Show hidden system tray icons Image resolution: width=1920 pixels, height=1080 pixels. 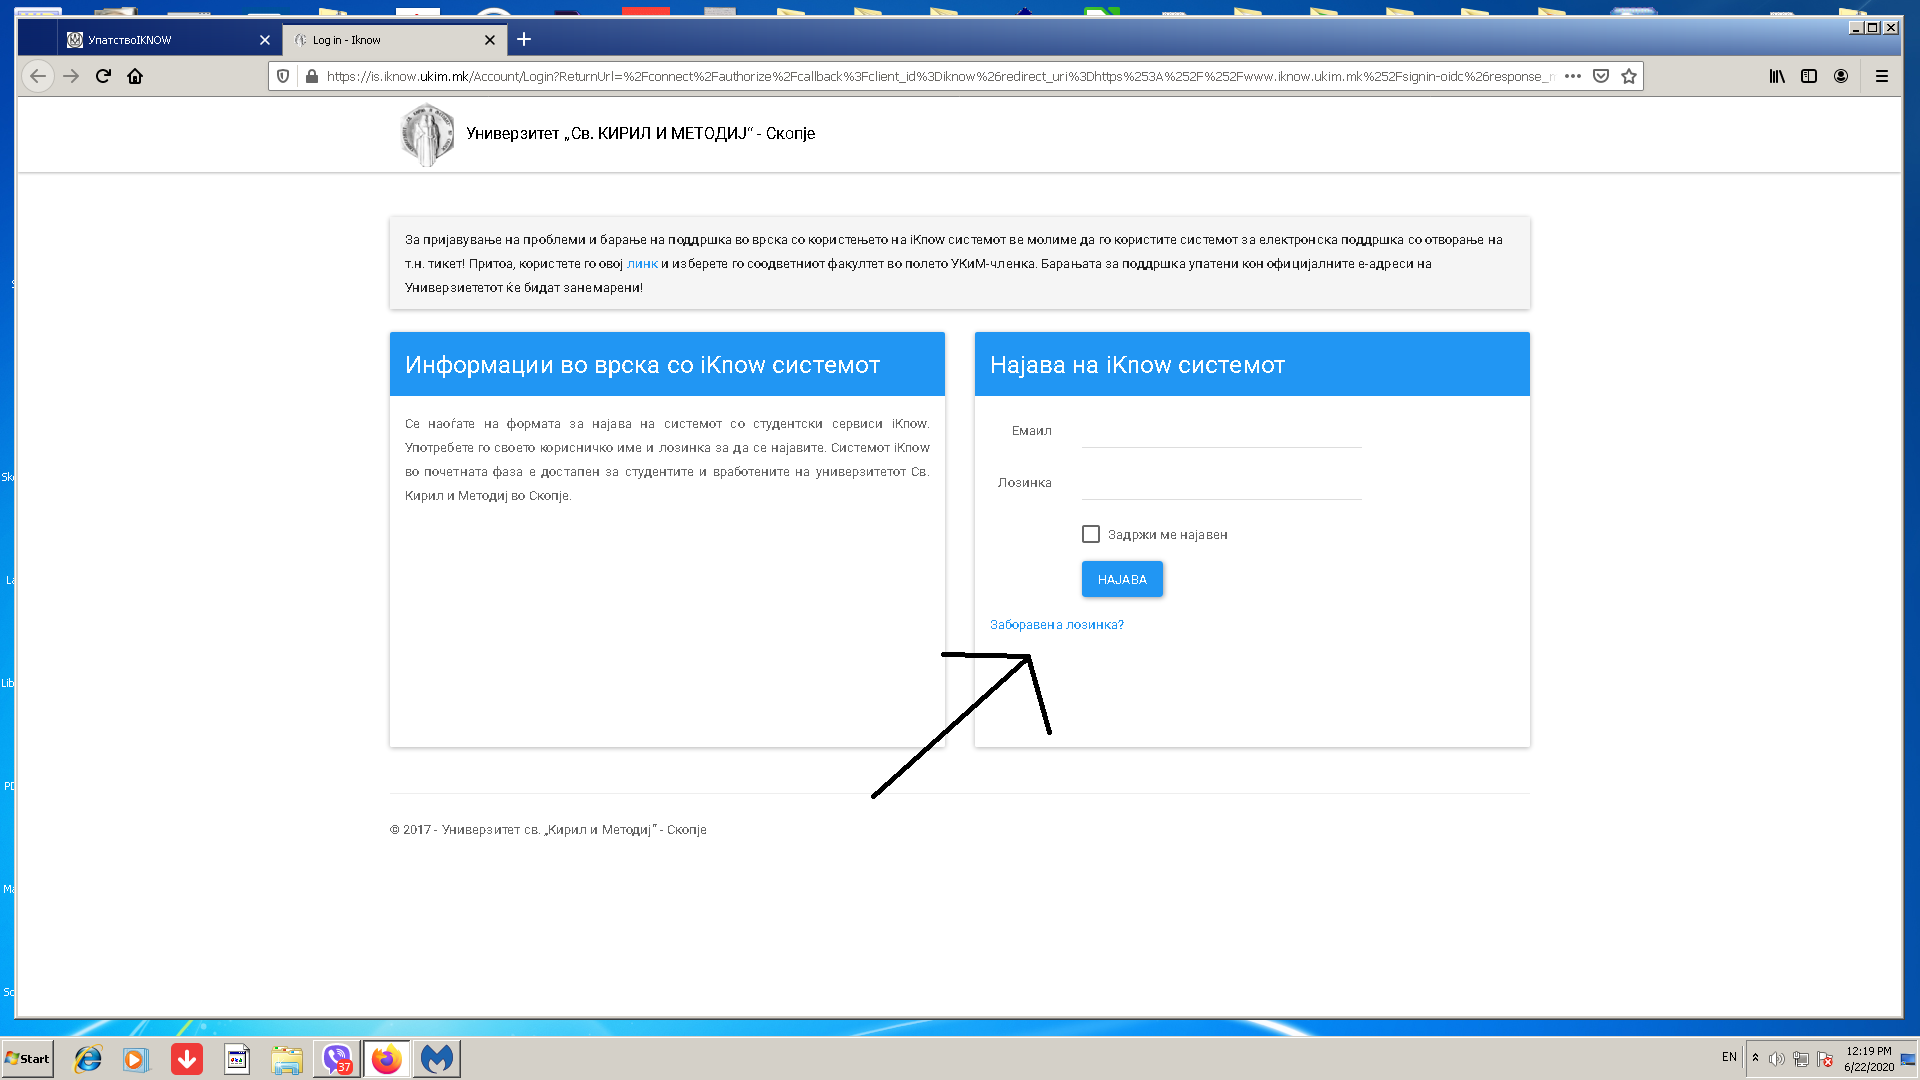pyautogui.click(x=1755, y=1058)
